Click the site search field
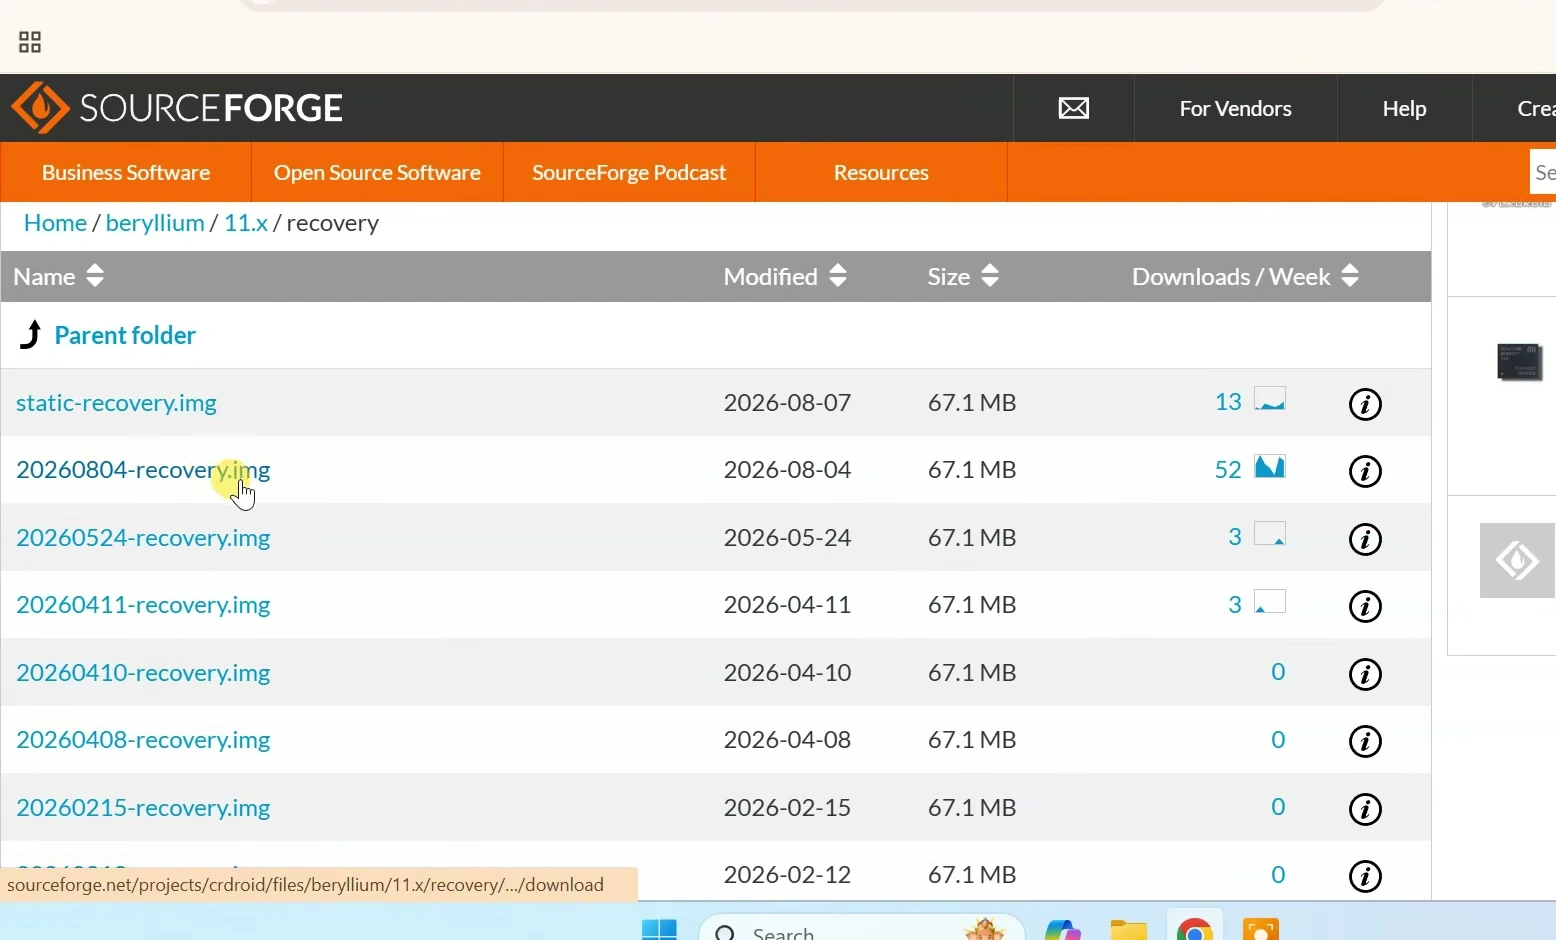 point(1543,172)
